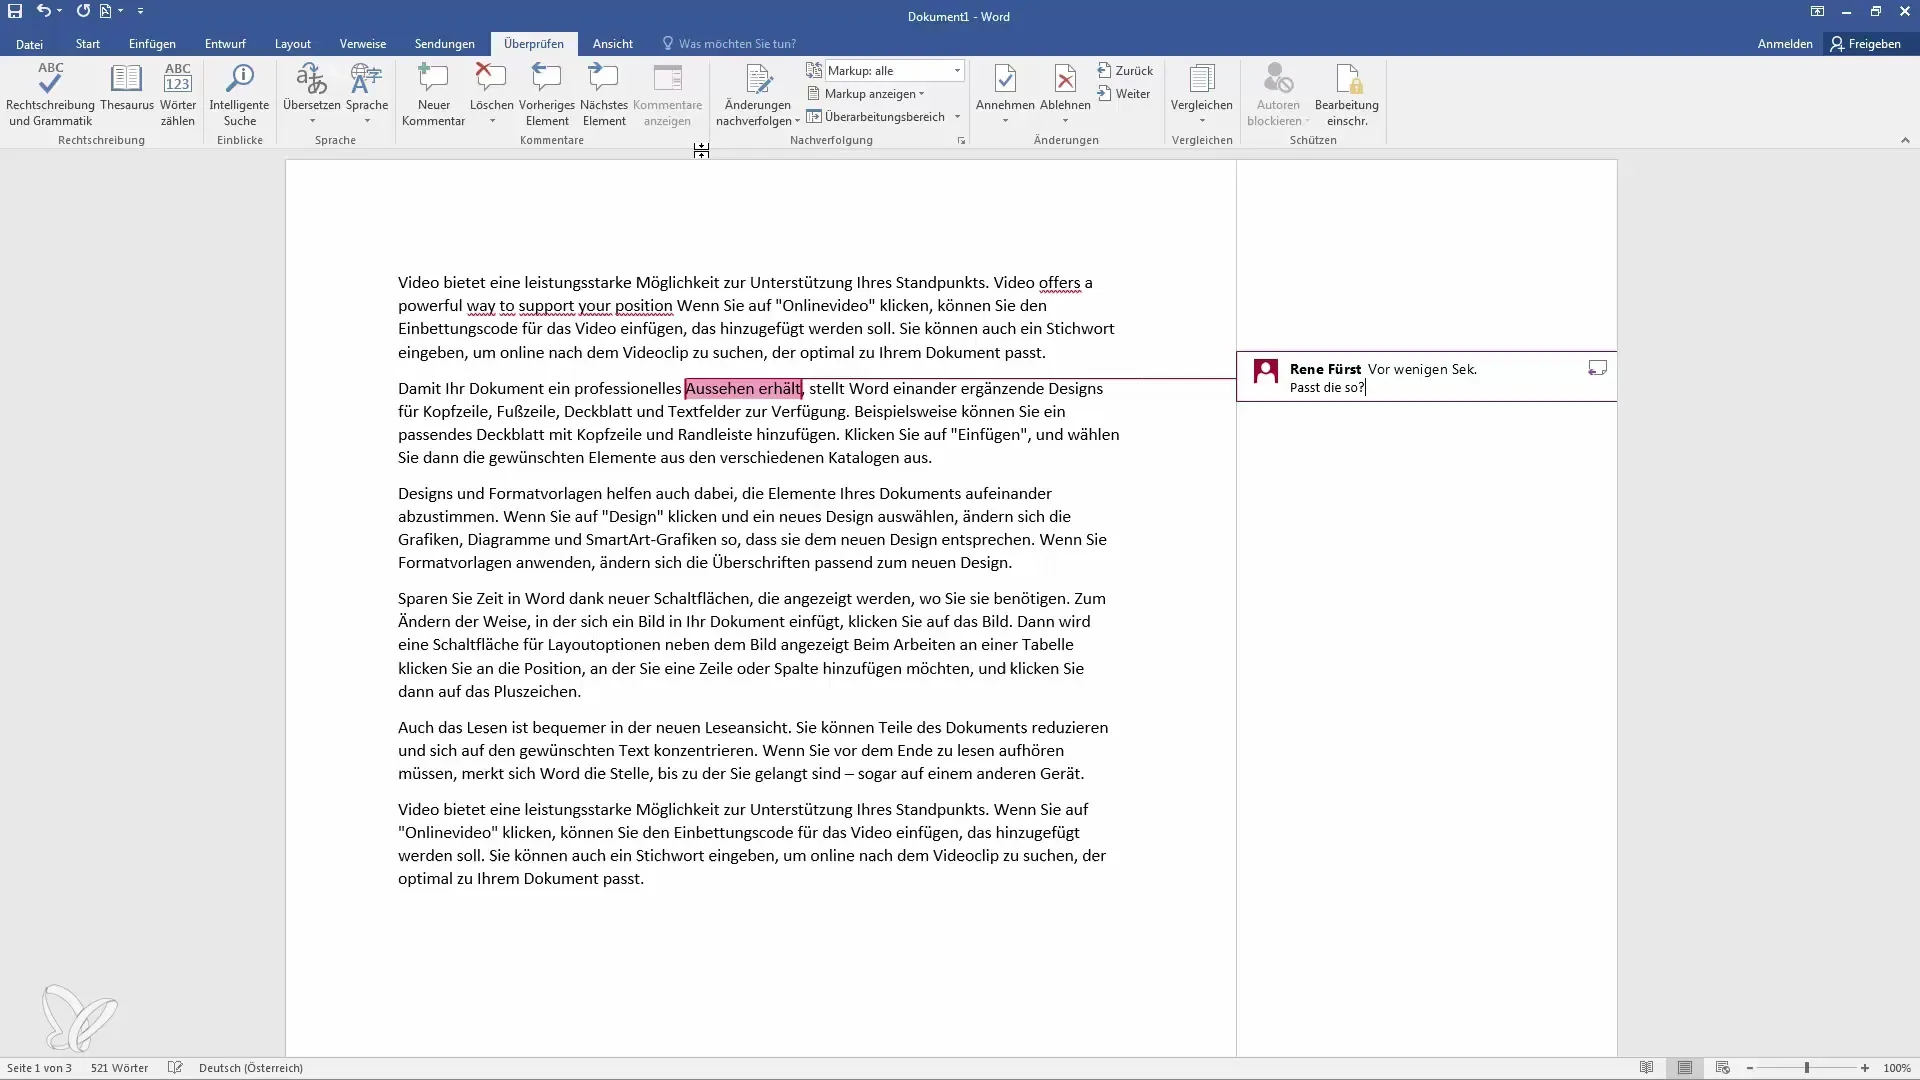Click Deutsch (Österreich) language indicator
Viewport: 1920px width, 1080px height.
point(251,1068)
